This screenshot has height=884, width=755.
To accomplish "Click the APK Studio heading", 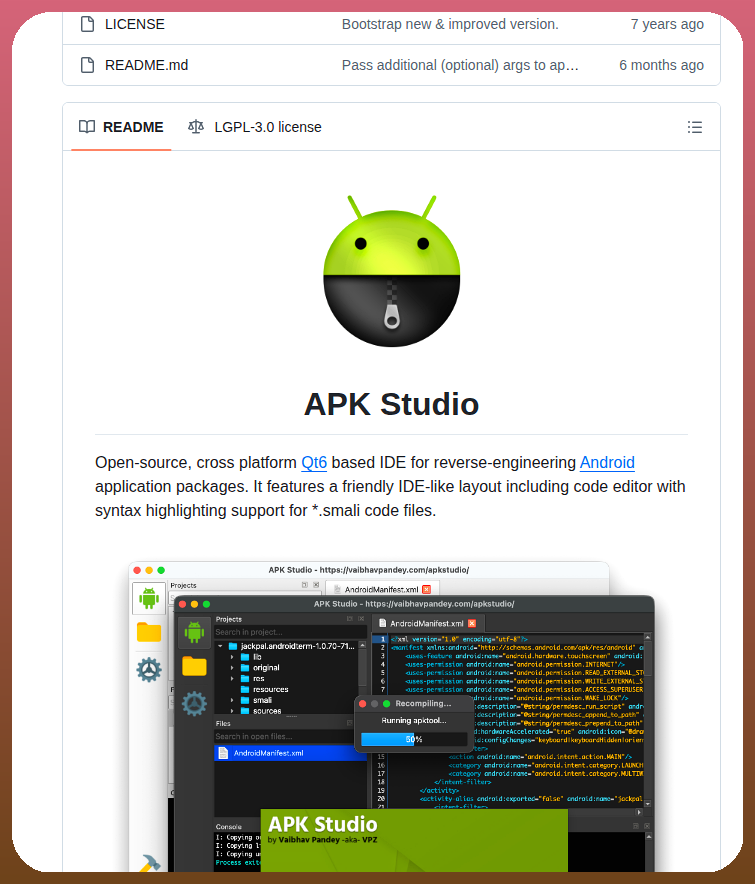I will pyautogui.click(x=391, y=404).
